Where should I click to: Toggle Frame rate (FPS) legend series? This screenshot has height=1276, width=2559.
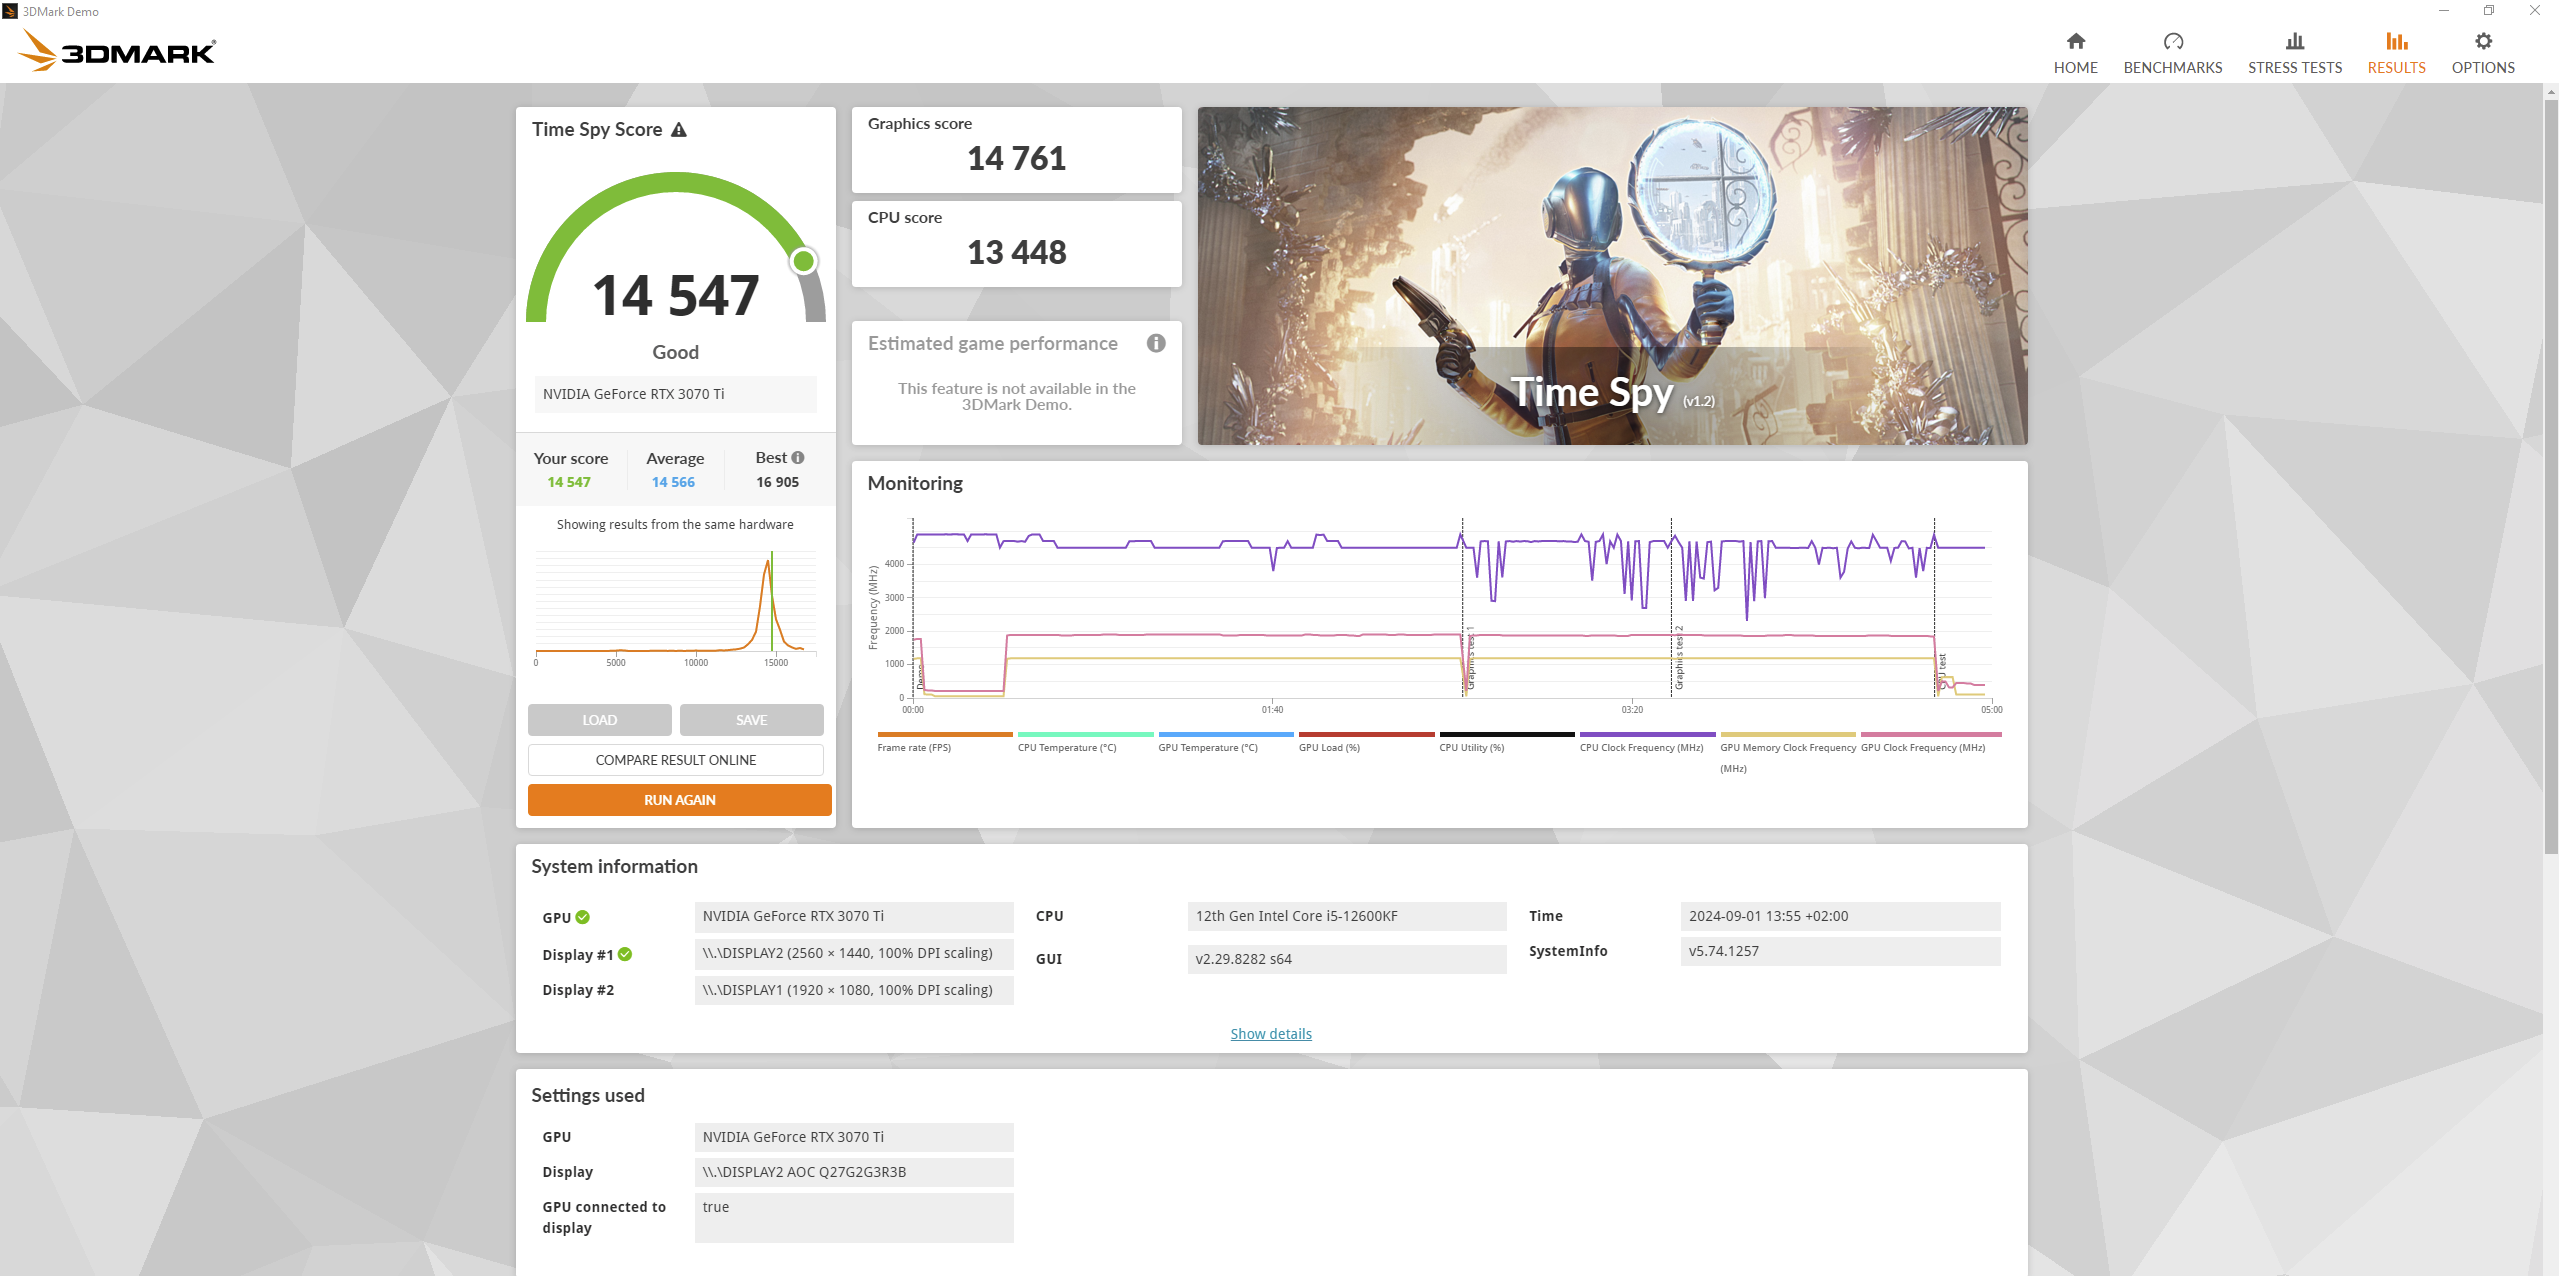914,747
